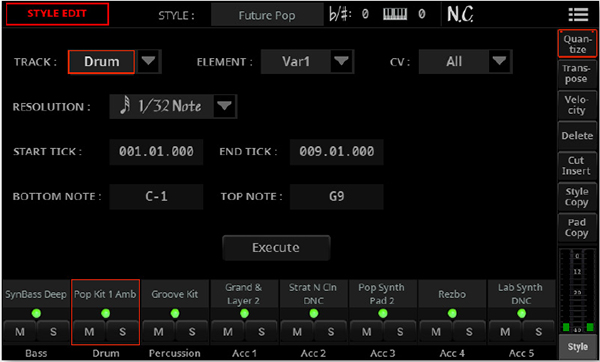Click the output level meter
This screenshot has height=362, width=600.
(x=577, y=290)
